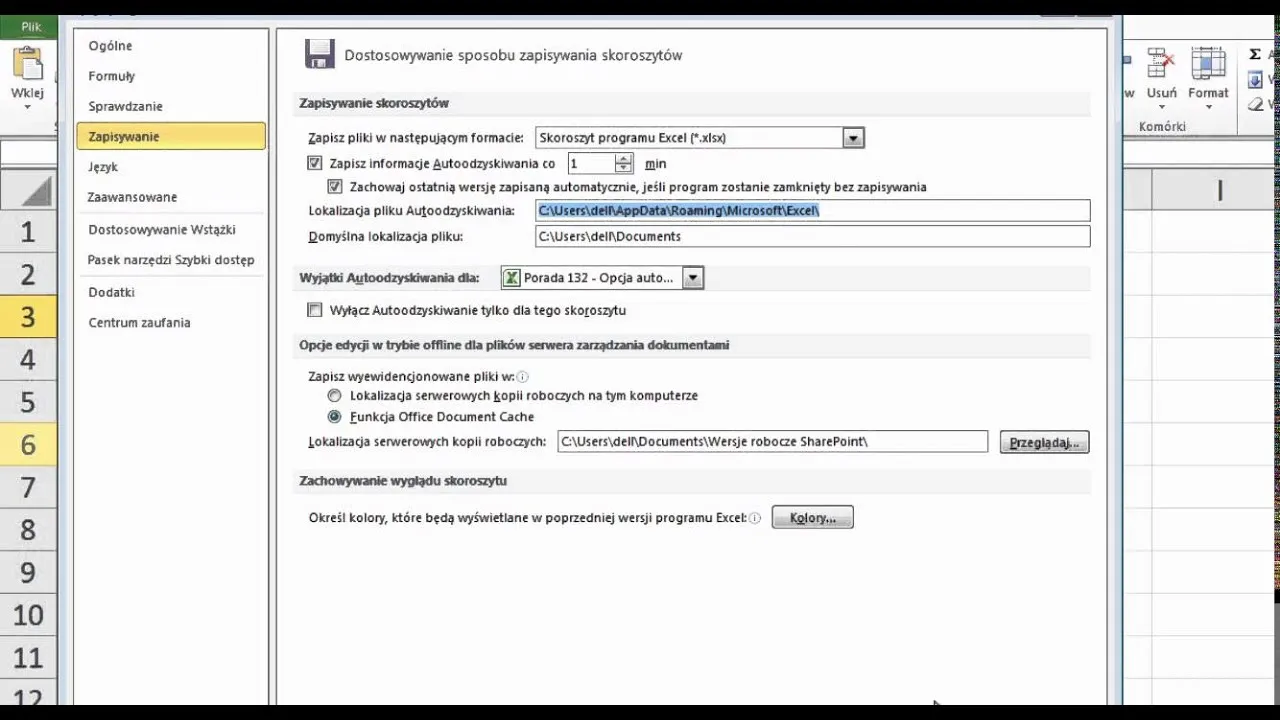Image resolution: width=1280 pixels, height=720 pixels.
Task: Select the Zapisywanie options category
Action: pyautogui.click(x=171, y=136)
